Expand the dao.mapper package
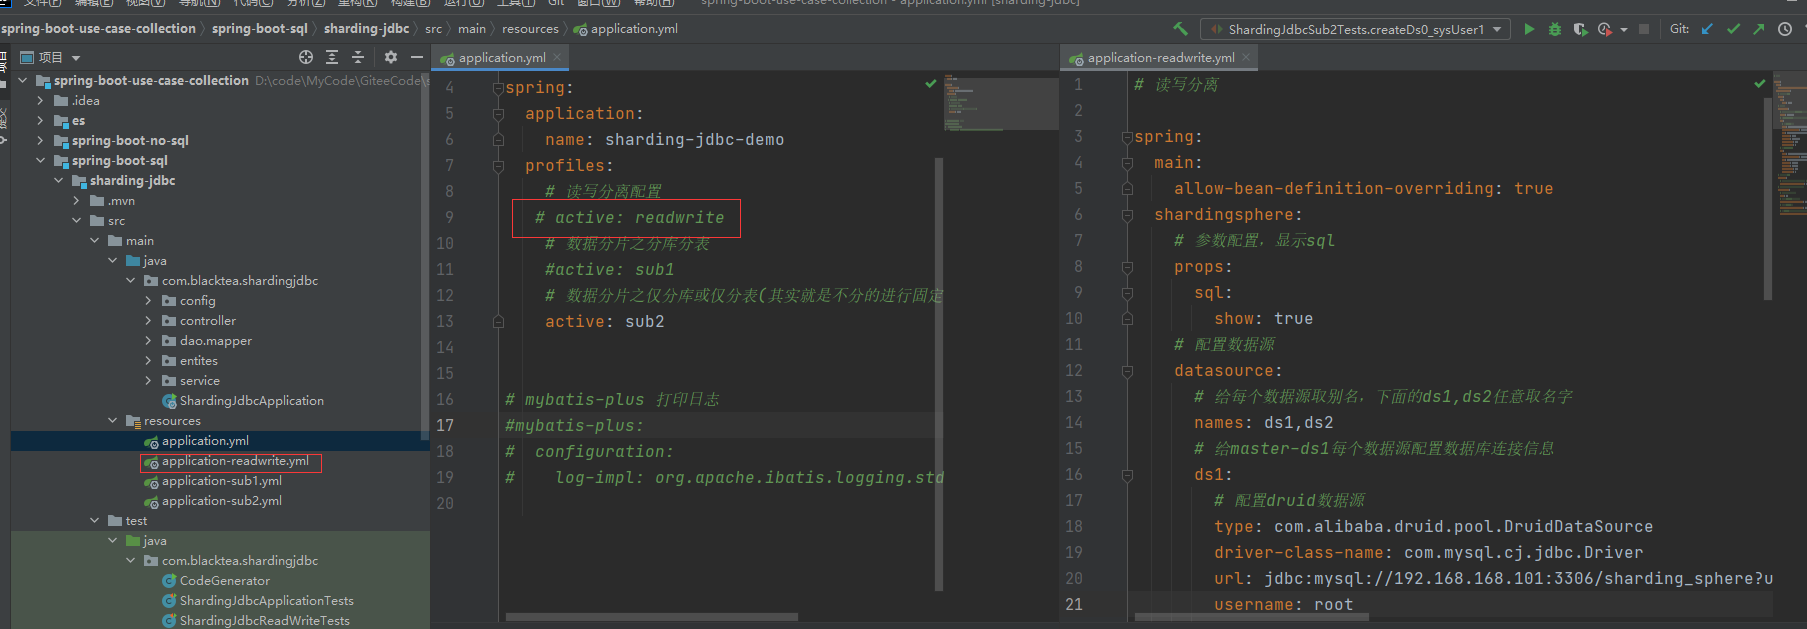This screenshot has height=629, width=1807. click(x=148, y=341)
